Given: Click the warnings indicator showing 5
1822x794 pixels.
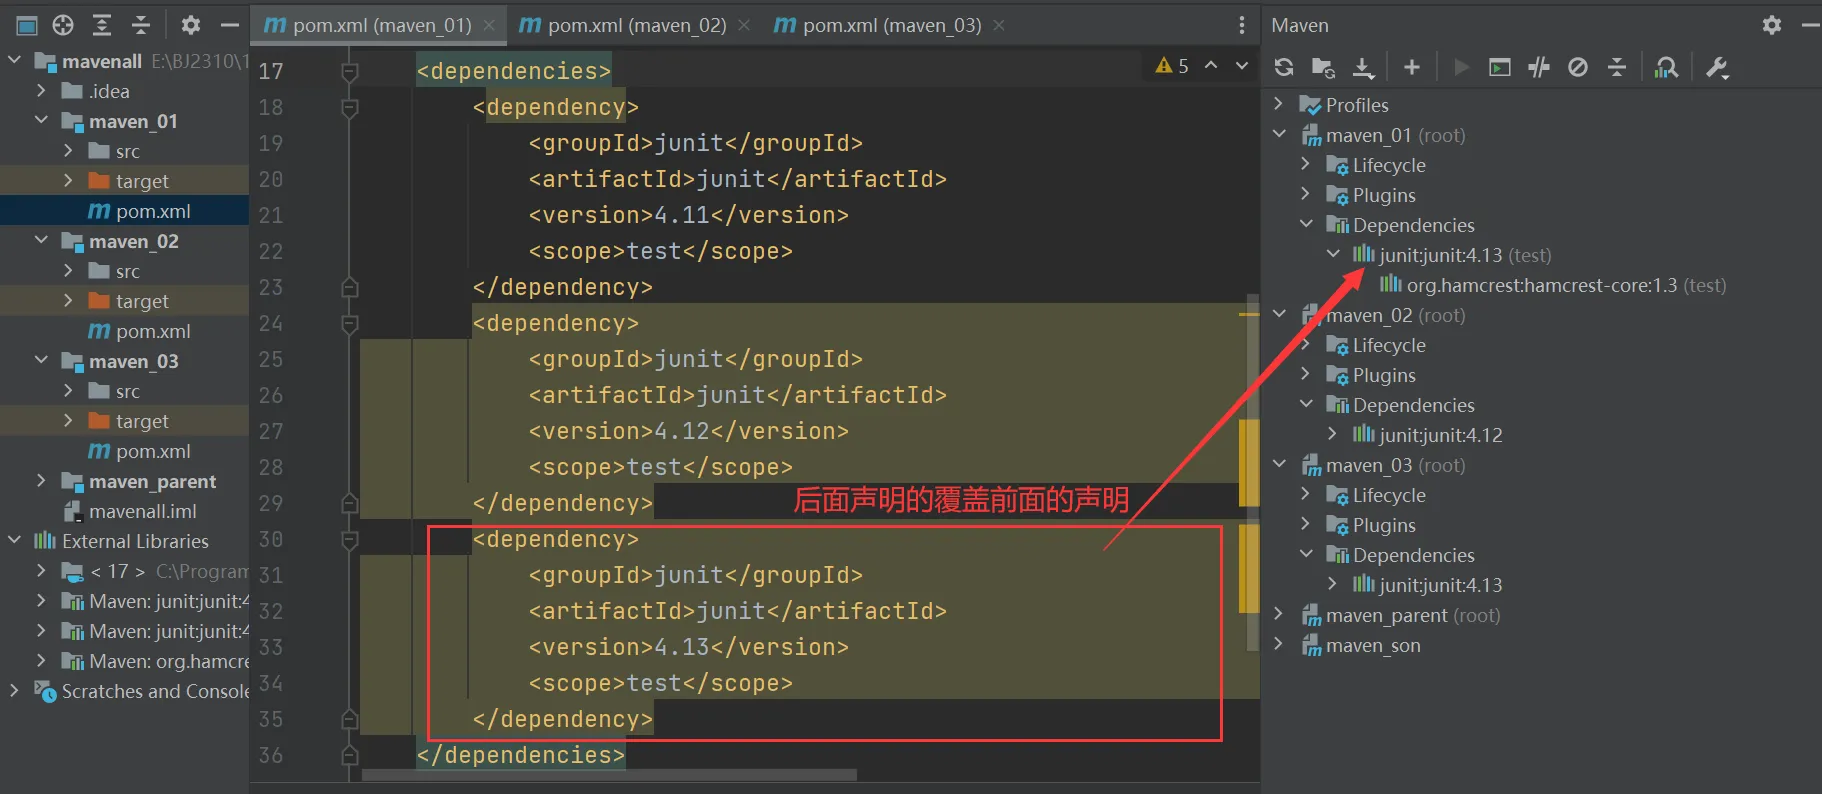Looking at the screenshot, I should point(1172,66).
